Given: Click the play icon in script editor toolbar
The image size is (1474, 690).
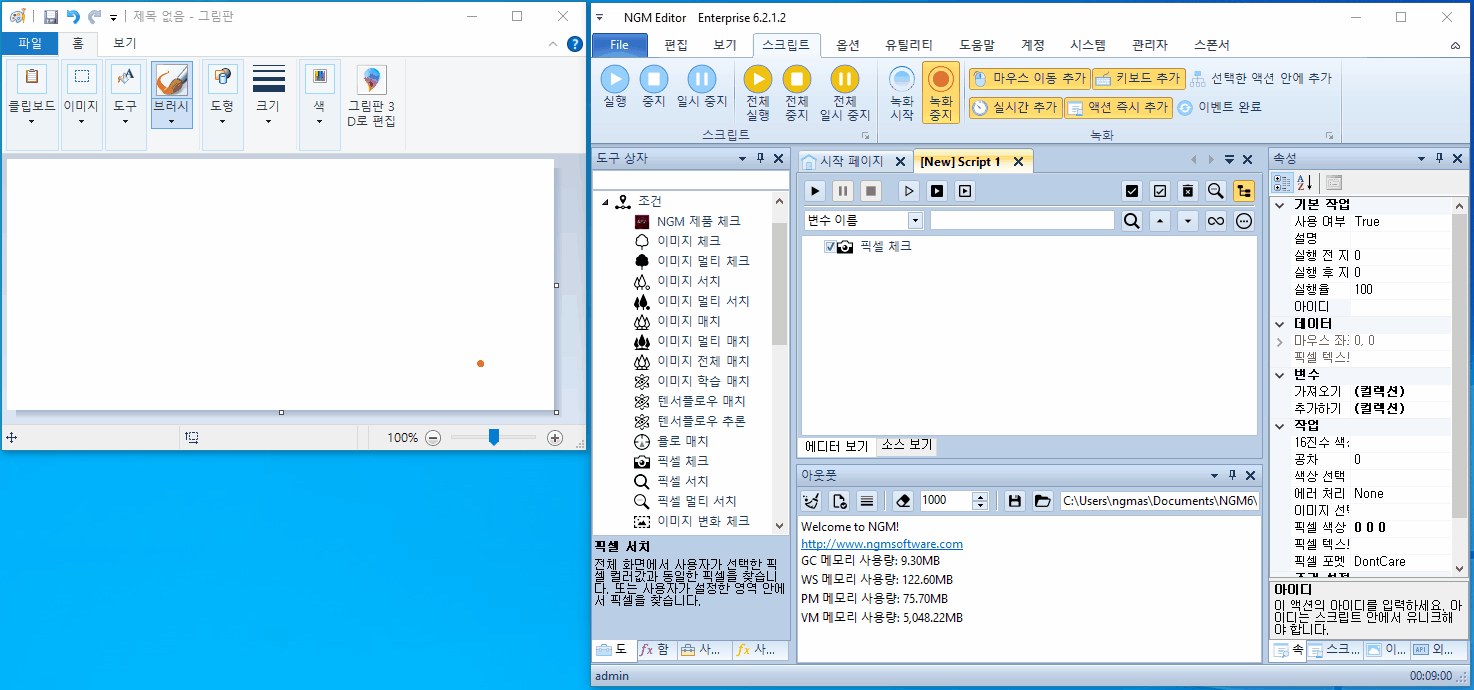Looking at the screenshot, I should coord(816,191).
